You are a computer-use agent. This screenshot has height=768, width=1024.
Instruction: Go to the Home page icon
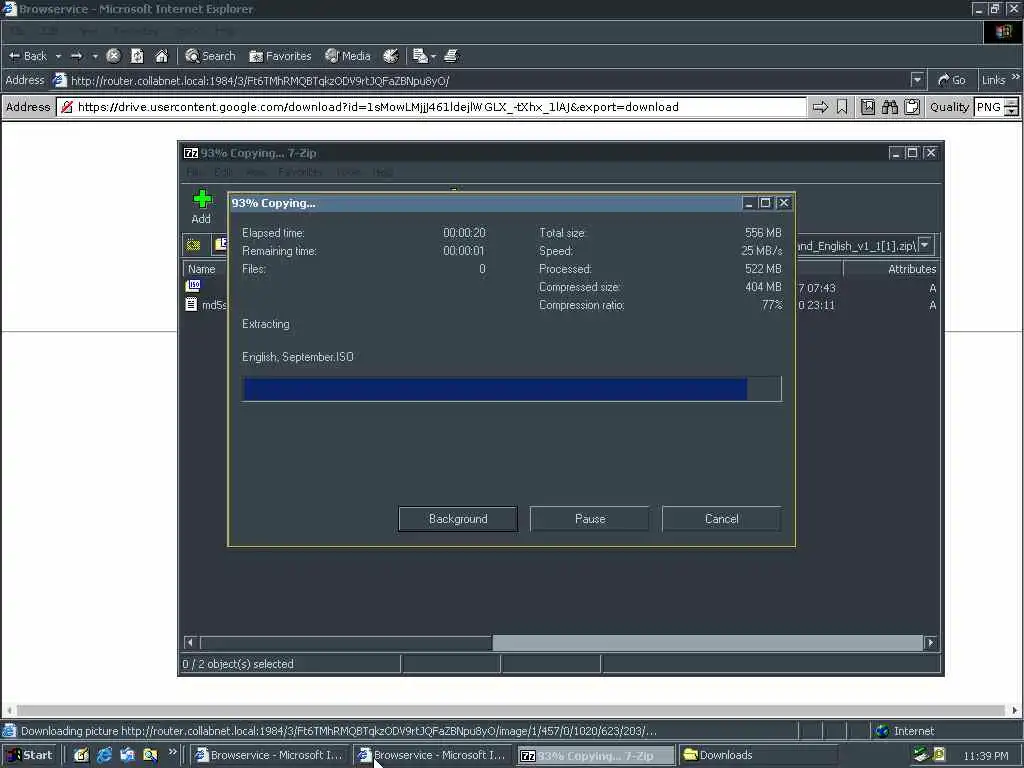pos(161,56)
